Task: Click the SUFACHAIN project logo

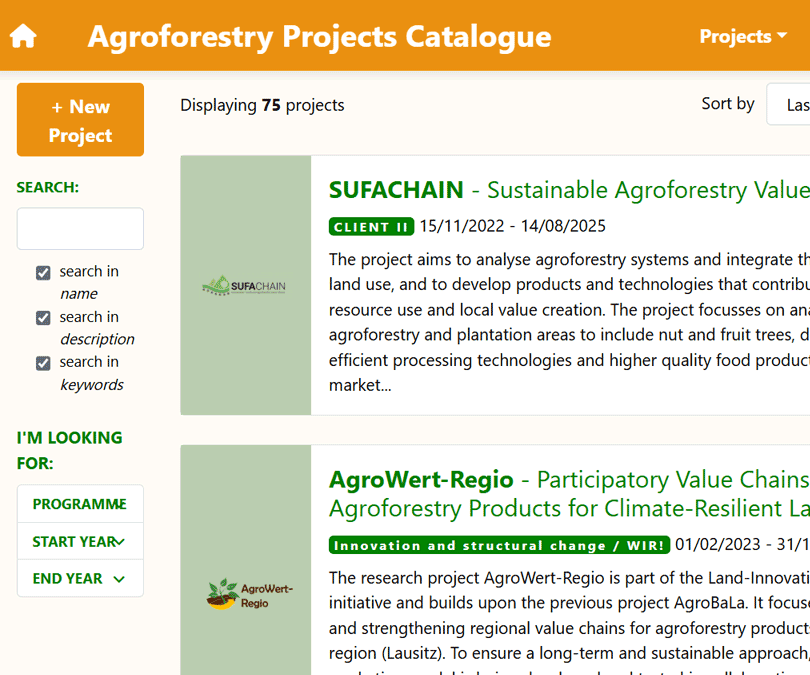Action: (245, 286)
